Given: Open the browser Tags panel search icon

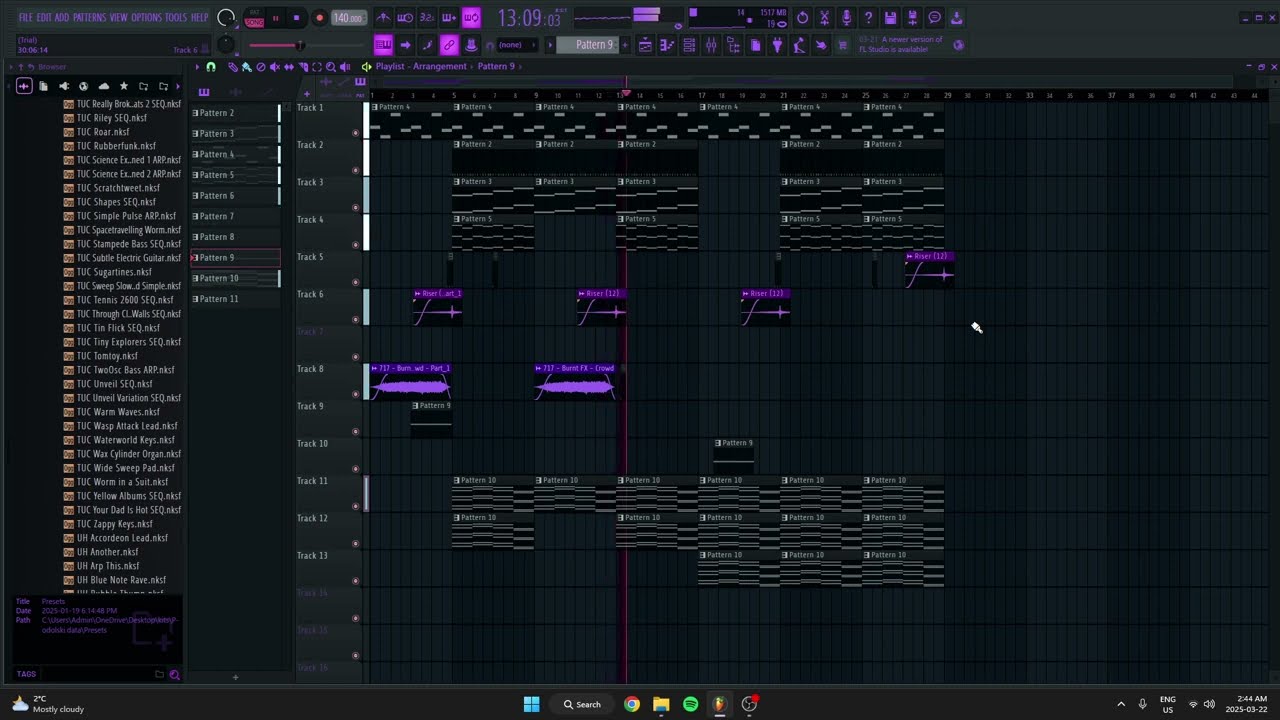Looking at the screenshot, I should tap(174, 674).
